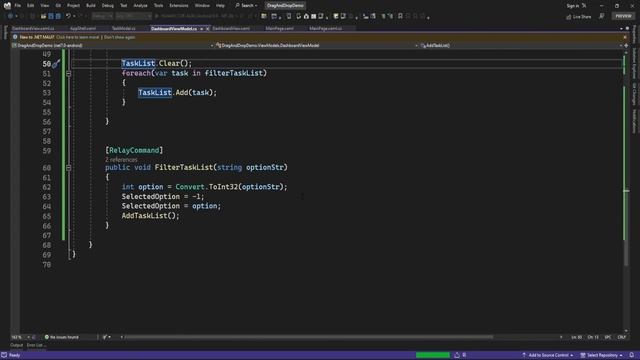Screen dimensions: 640x360
Task: Open the Extensions menu
Action: click(x=179, y=6)
